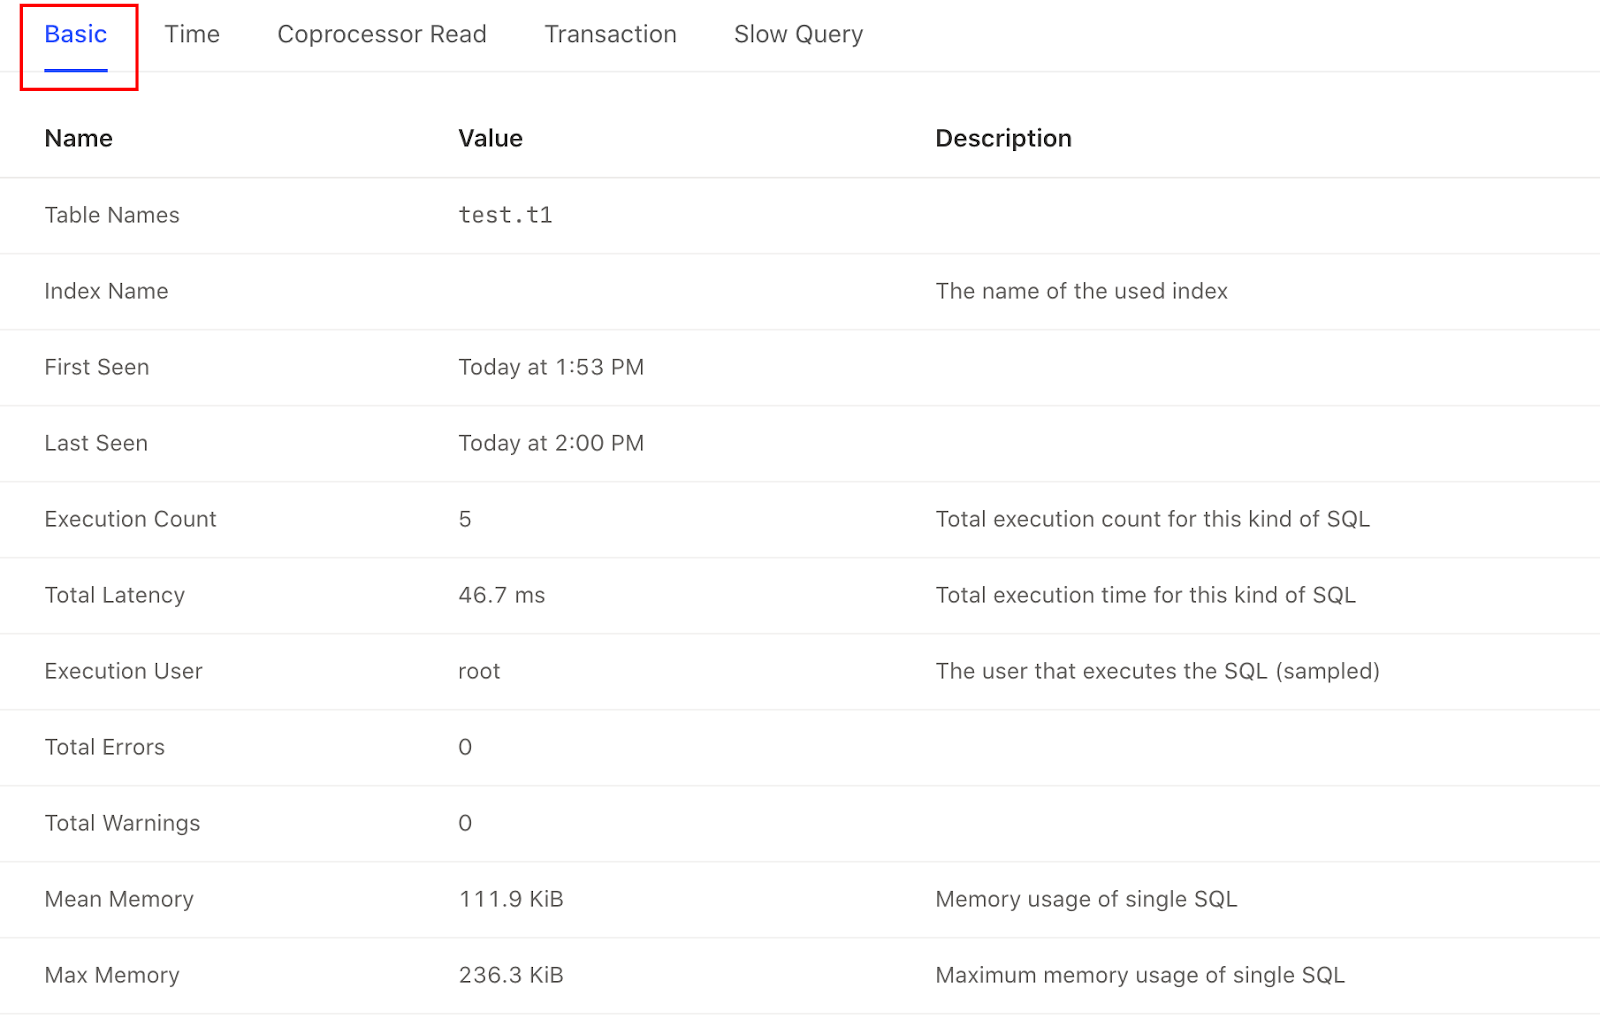The image size is (1600, 1034).
Task: Click the Value column header
Action: (x=490, y=138)
